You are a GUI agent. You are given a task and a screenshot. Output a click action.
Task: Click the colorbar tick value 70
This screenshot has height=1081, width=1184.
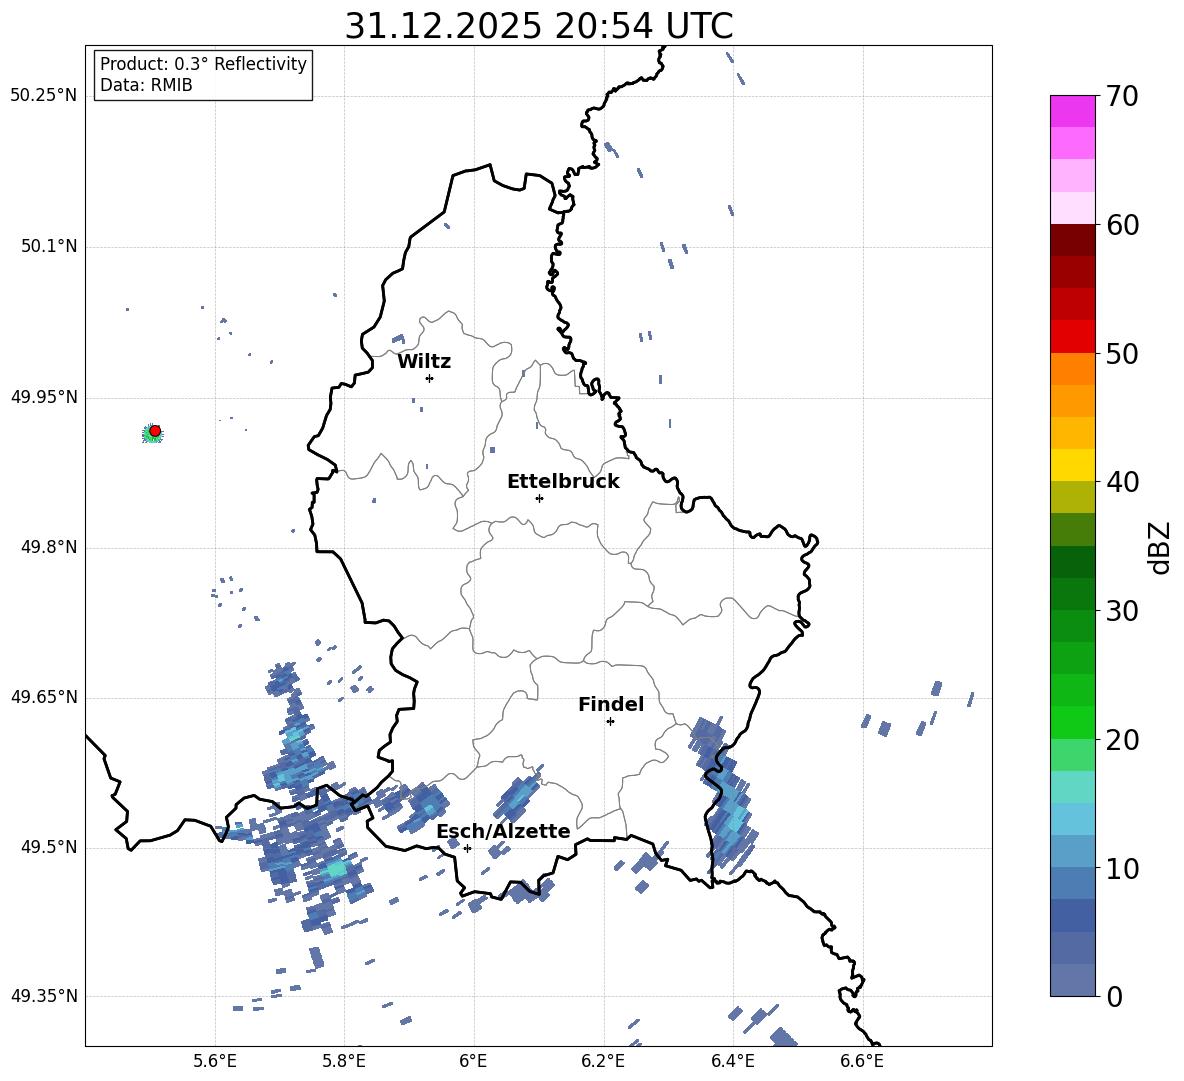pyautogui.click(x=1122, y=96)
